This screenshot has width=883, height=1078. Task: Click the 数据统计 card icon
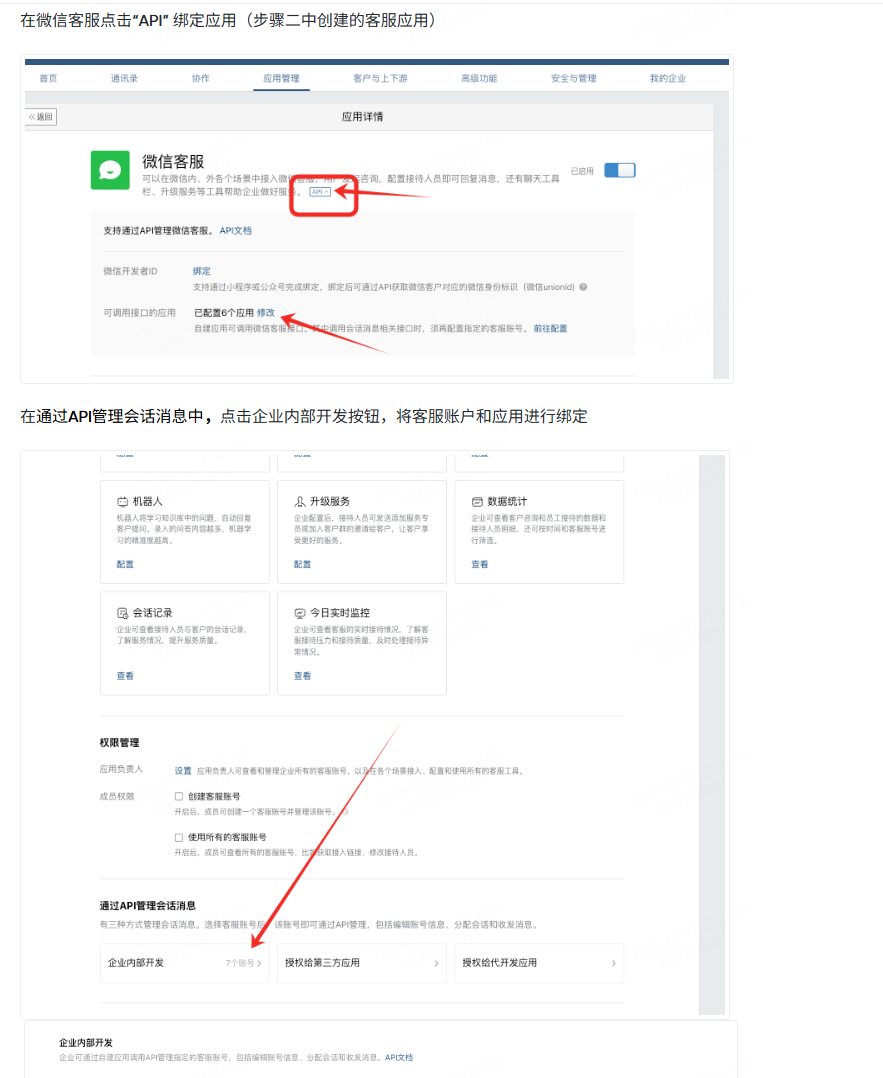477,501
